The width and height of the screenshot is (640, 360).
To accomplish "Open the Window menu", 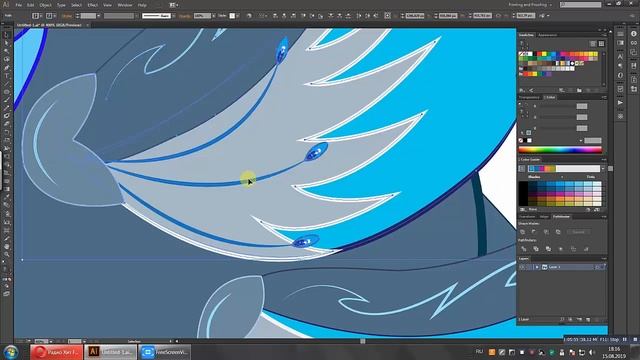I will coord(124,5).
